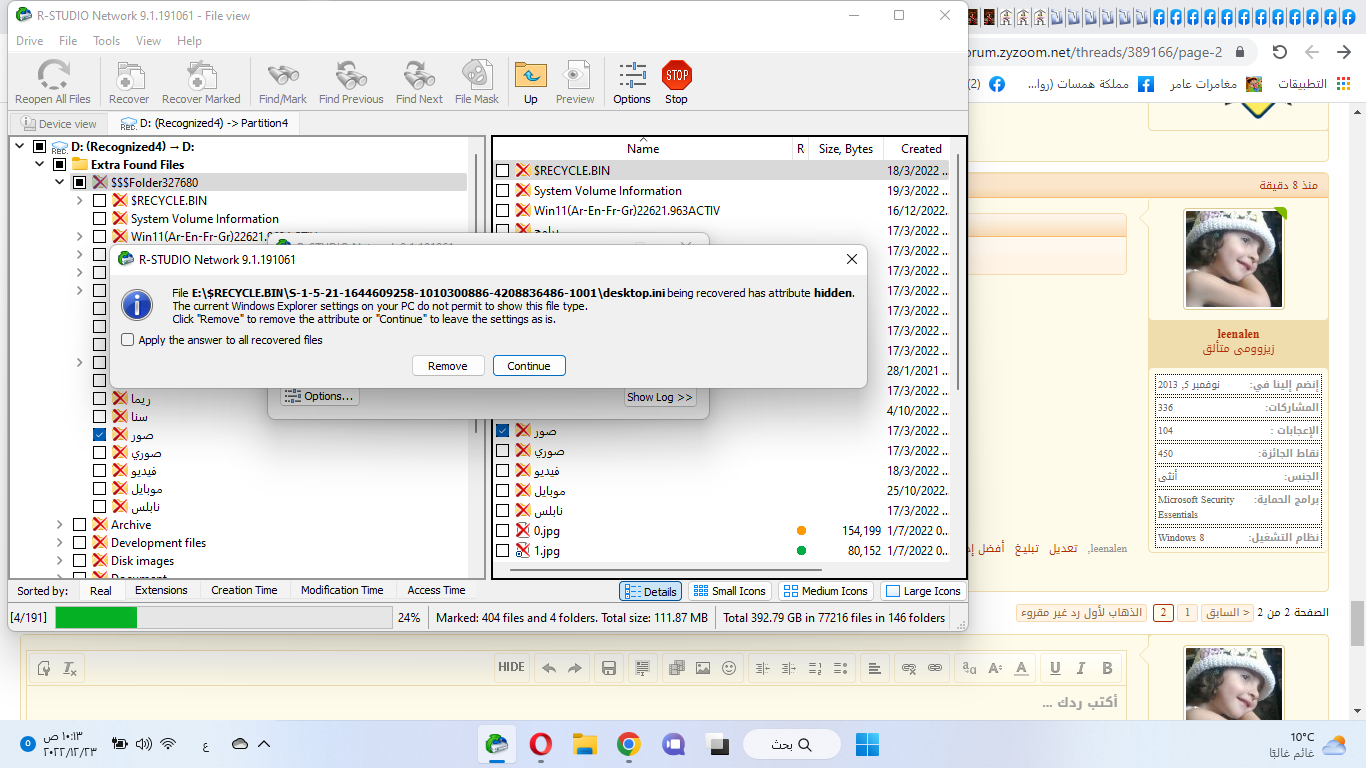Check System Volume Information in tree
The height and width of the screenshot is (768, 1366).
tap(99, 219)
